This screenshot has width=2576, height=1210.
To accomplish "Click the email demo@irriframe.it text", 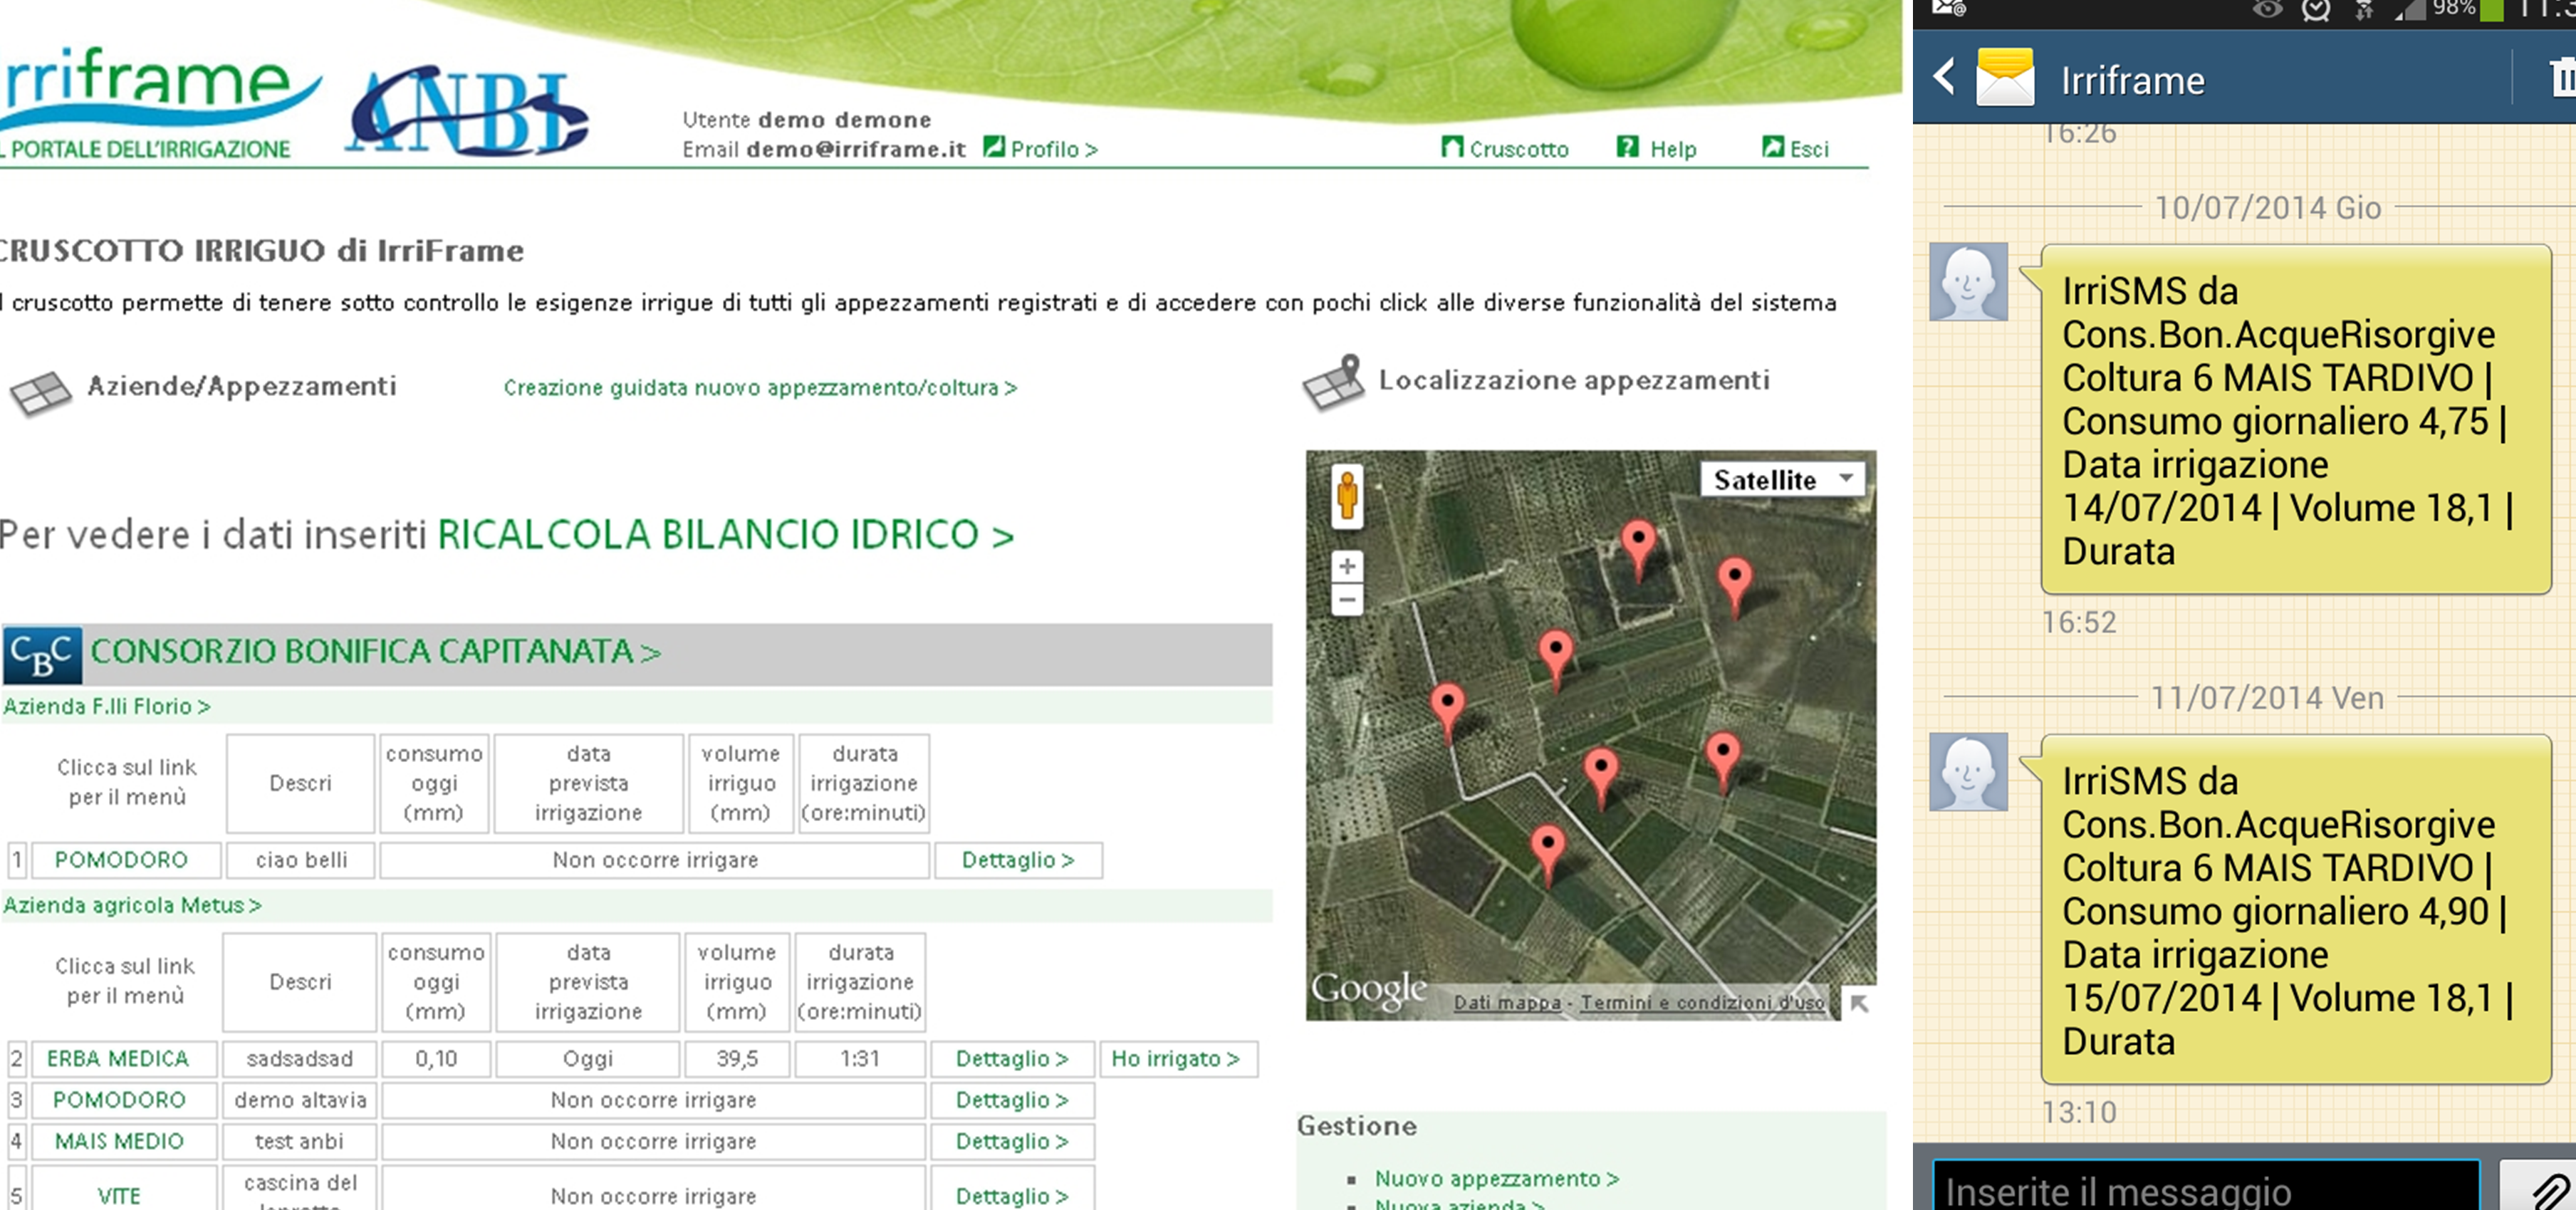I will pos(855,149).
